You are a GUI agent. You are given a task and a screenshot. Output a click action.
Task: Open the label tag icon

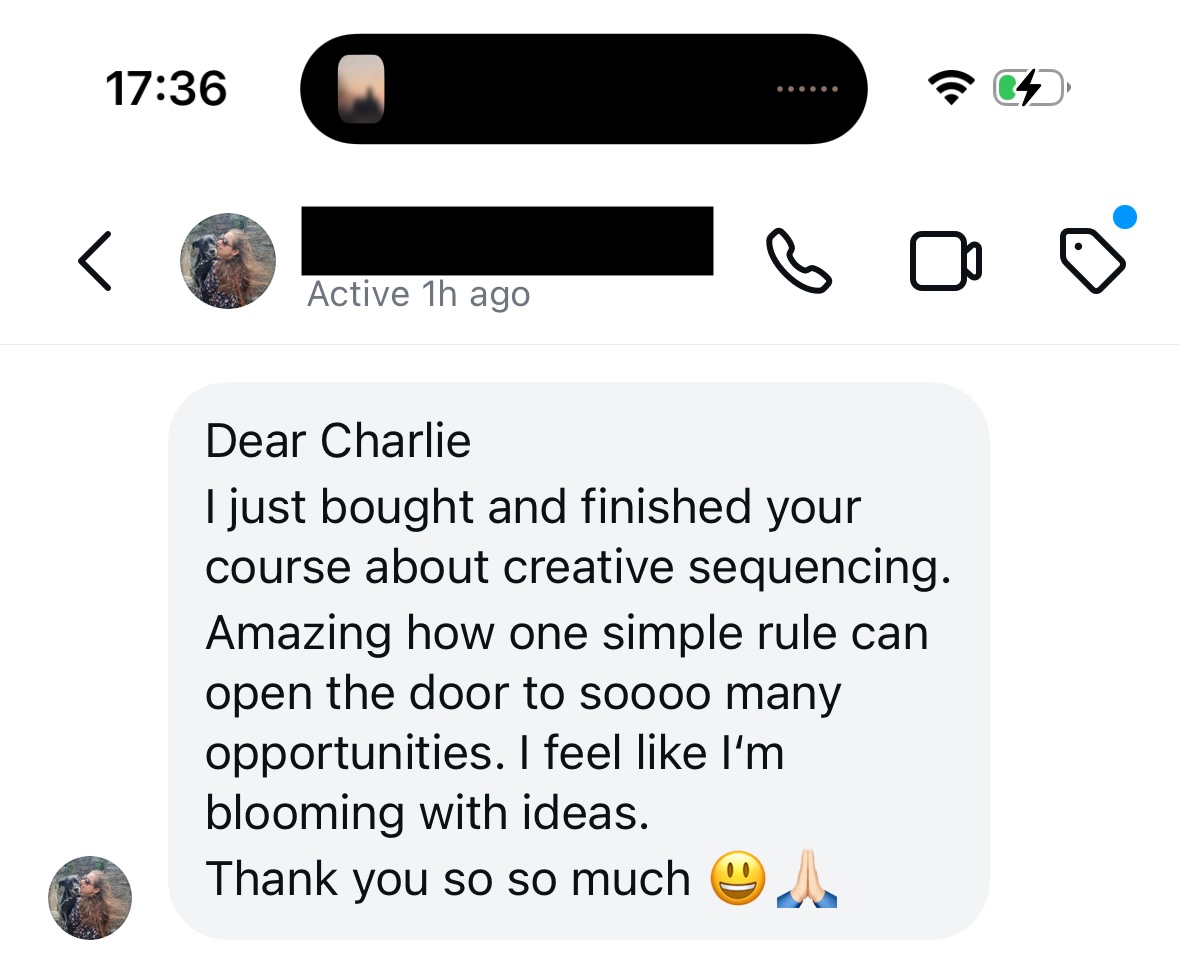point(1091,262)
